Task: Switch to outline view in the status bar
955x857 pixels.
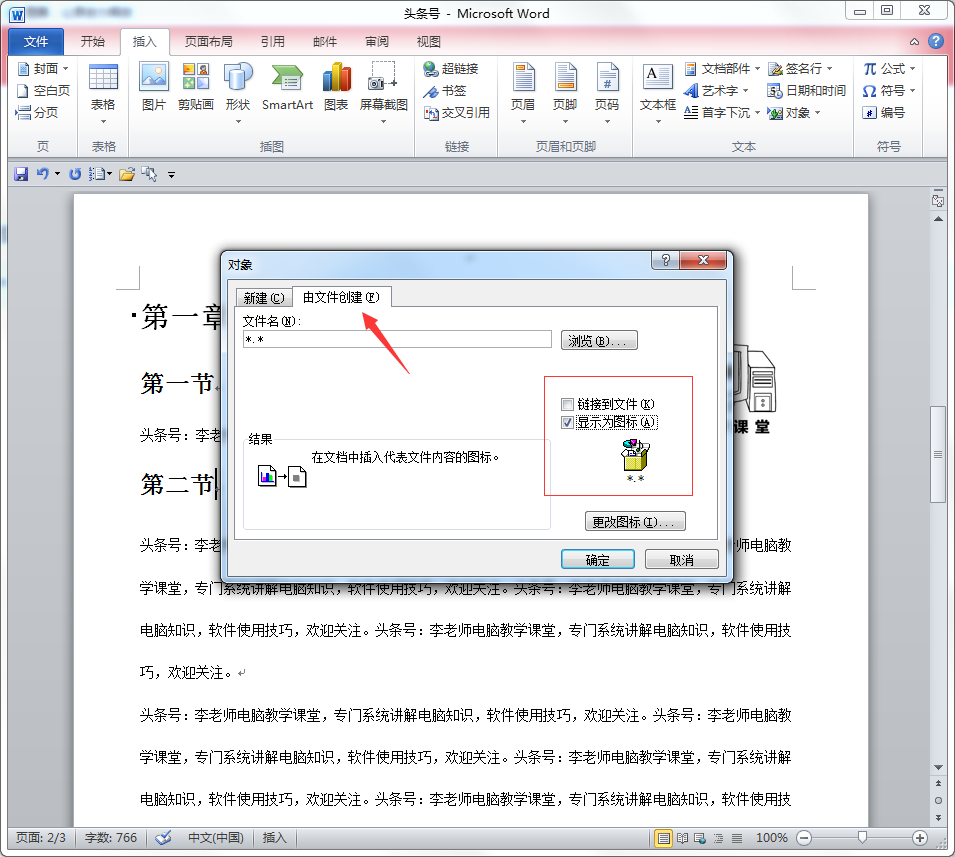Action: tap(719, 838)
